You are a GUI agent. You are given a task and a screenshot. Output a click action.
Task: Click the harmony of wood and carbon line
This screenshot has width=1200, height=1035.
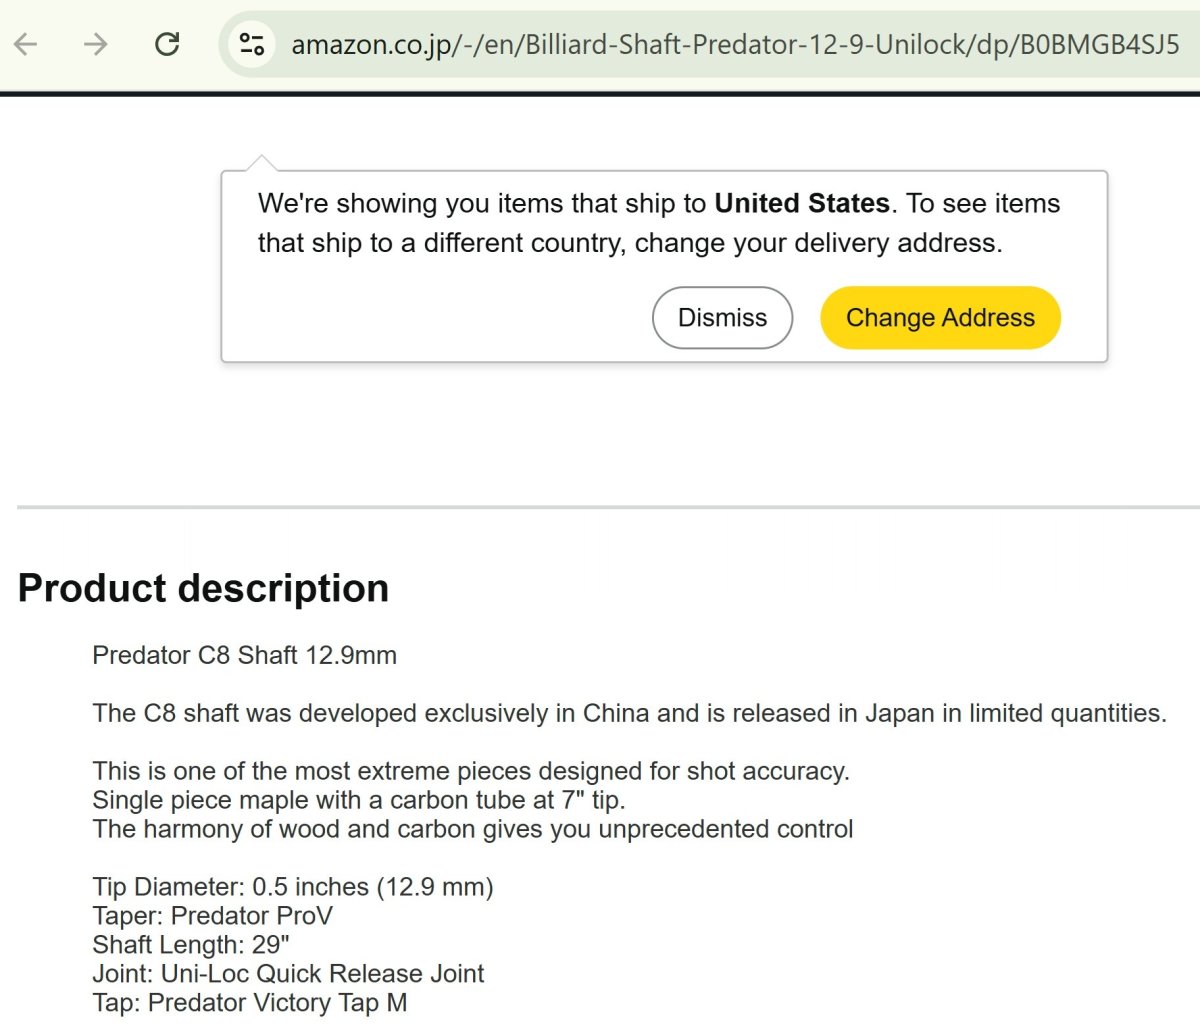click(x=473, y=829)
